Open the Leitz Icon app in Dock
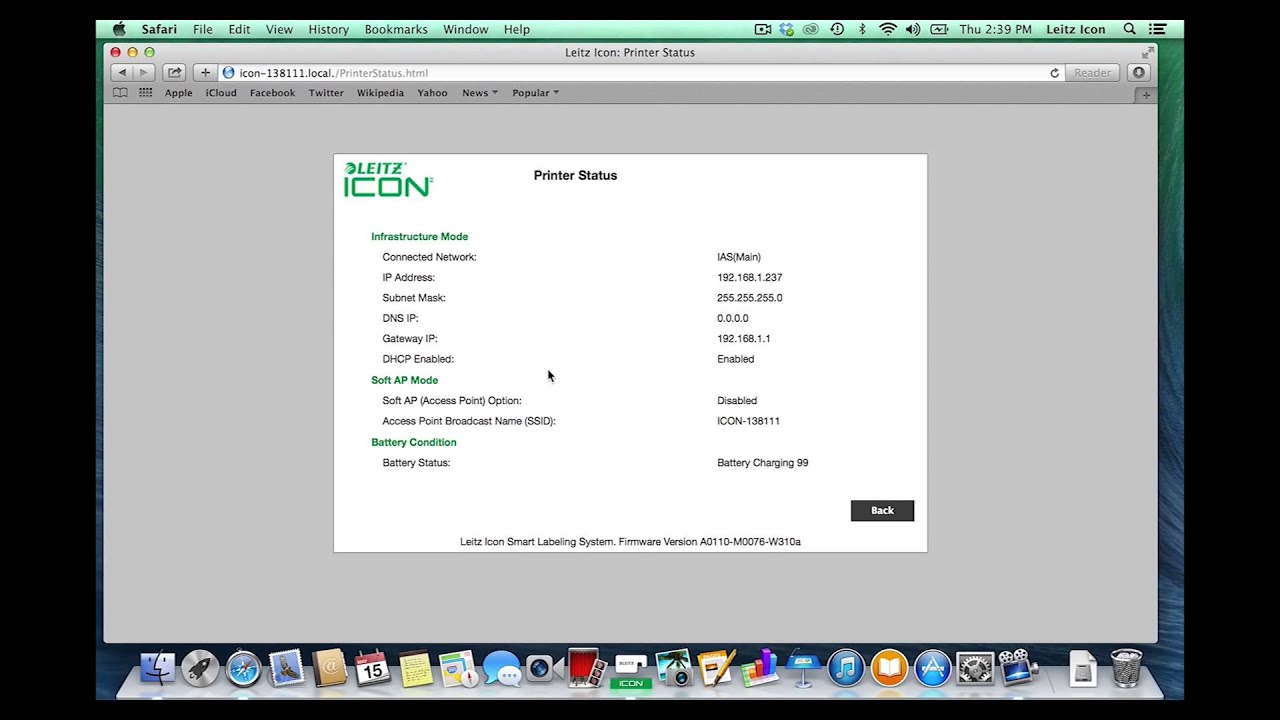 630,671
